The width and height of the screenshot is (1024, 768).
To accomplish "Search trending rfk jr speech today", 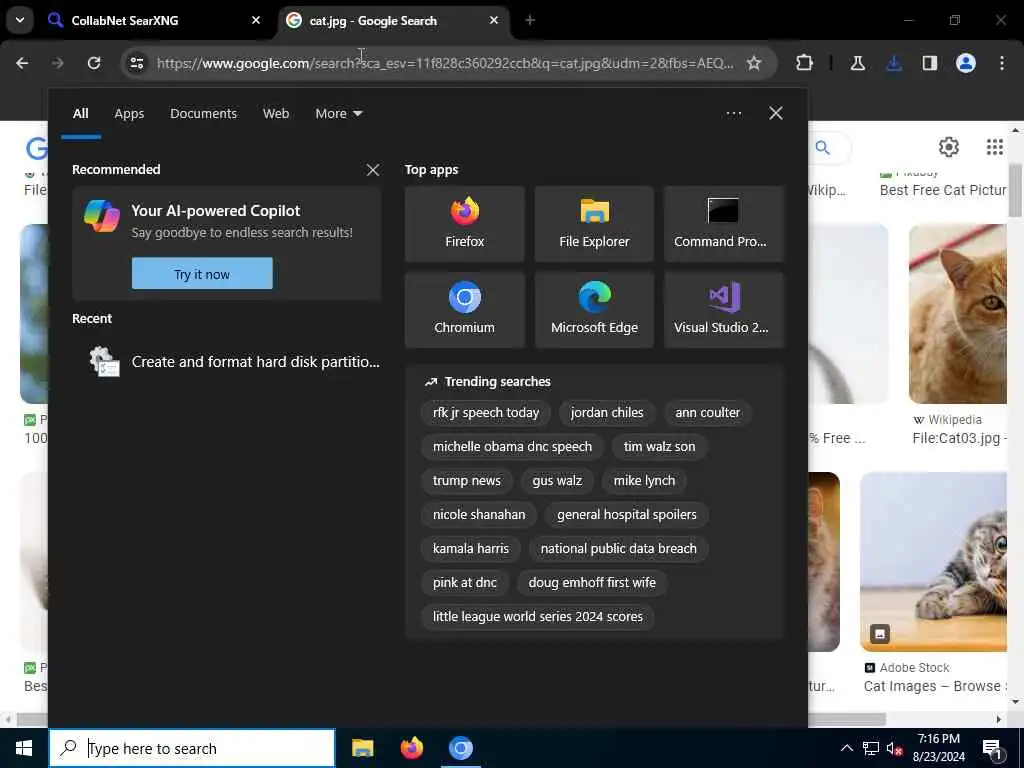I will pyautogui.click(x=486, y=413).
